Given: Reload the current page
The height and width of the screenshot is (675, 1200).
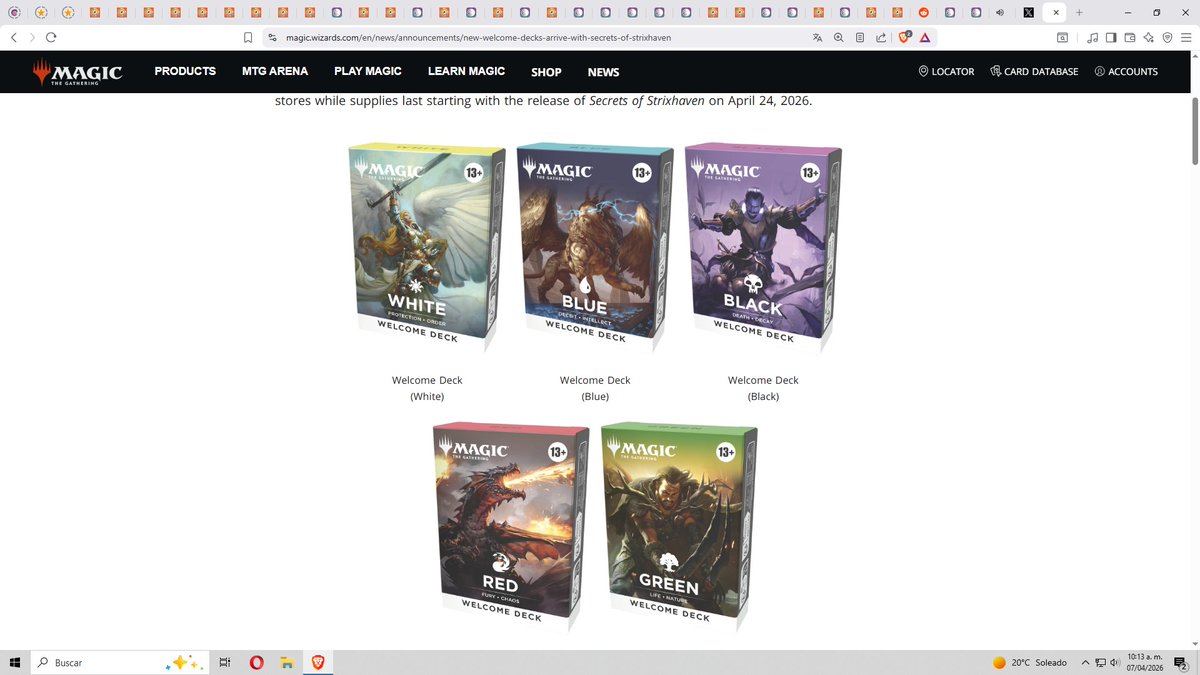Looking at the screenshot, I should (51, 37).
